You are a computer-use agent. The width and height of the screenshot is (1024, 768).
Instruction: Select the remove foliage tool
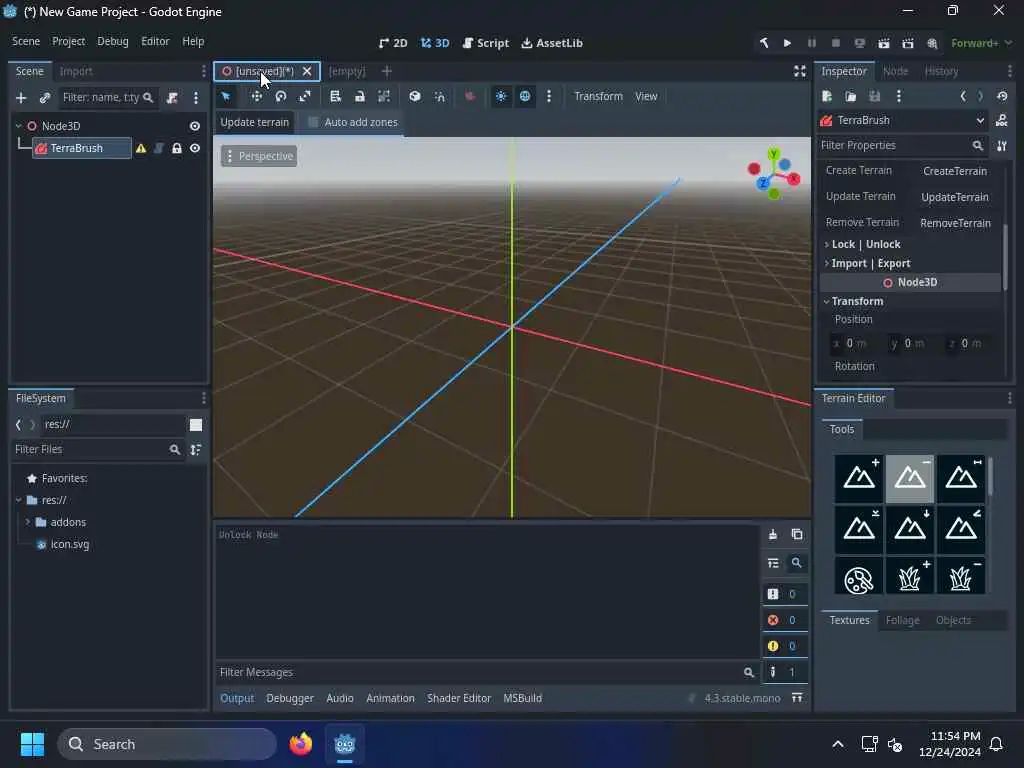coord(961,577)
